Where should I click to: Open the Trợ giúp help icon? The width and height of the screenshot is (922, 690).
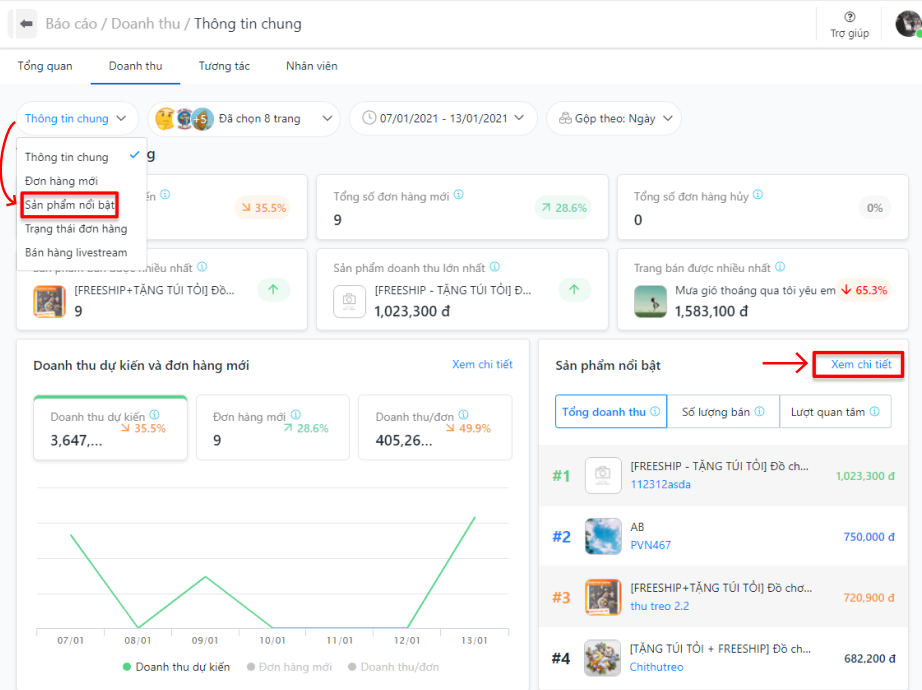(x=849, y=16)
